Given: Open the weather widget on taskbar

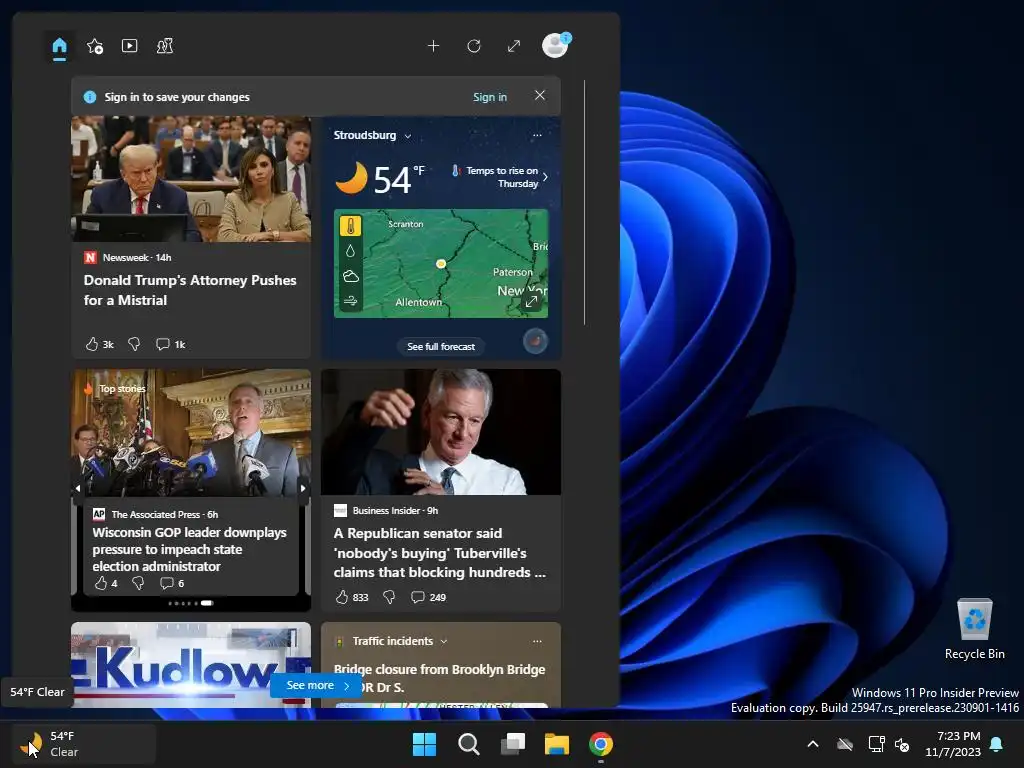Looking at the screenshot, I should (84, 744).
